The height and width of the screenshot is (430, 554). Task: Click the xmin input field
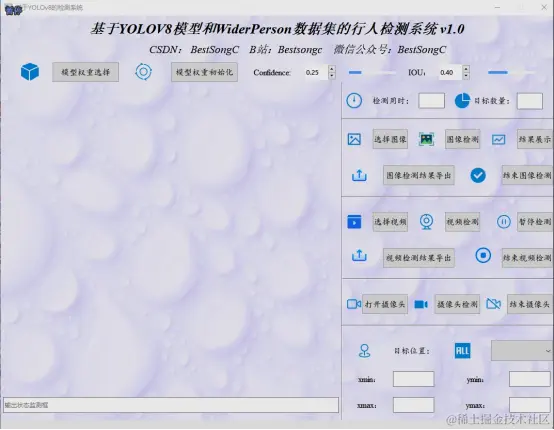(413, 379)
